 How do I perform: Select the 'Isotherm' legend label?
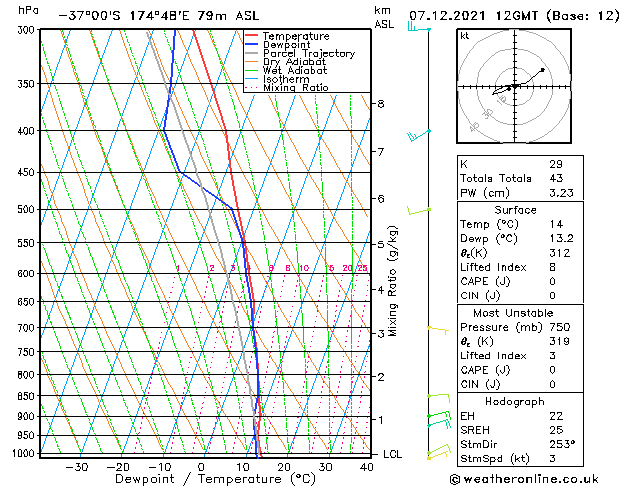coord(286,79)
